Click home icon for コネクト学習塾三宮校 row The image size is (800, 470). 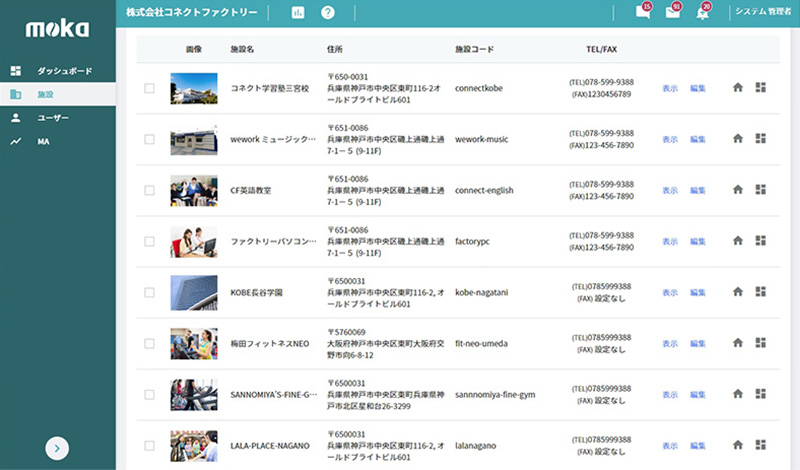(x=738, y=88)
